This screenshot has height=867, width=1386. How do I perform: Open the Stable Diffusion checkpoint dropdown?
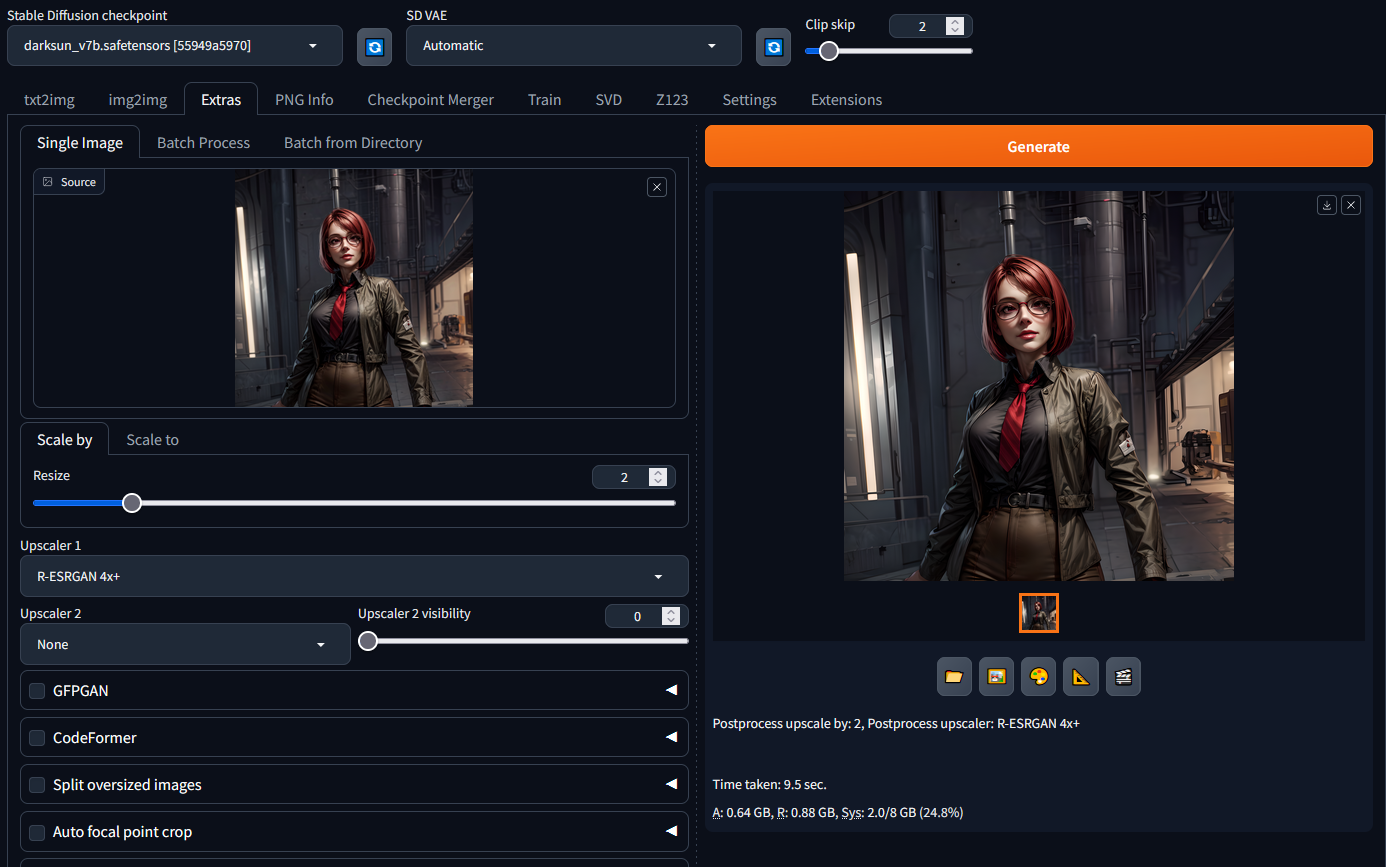click(x=175, y=46)
